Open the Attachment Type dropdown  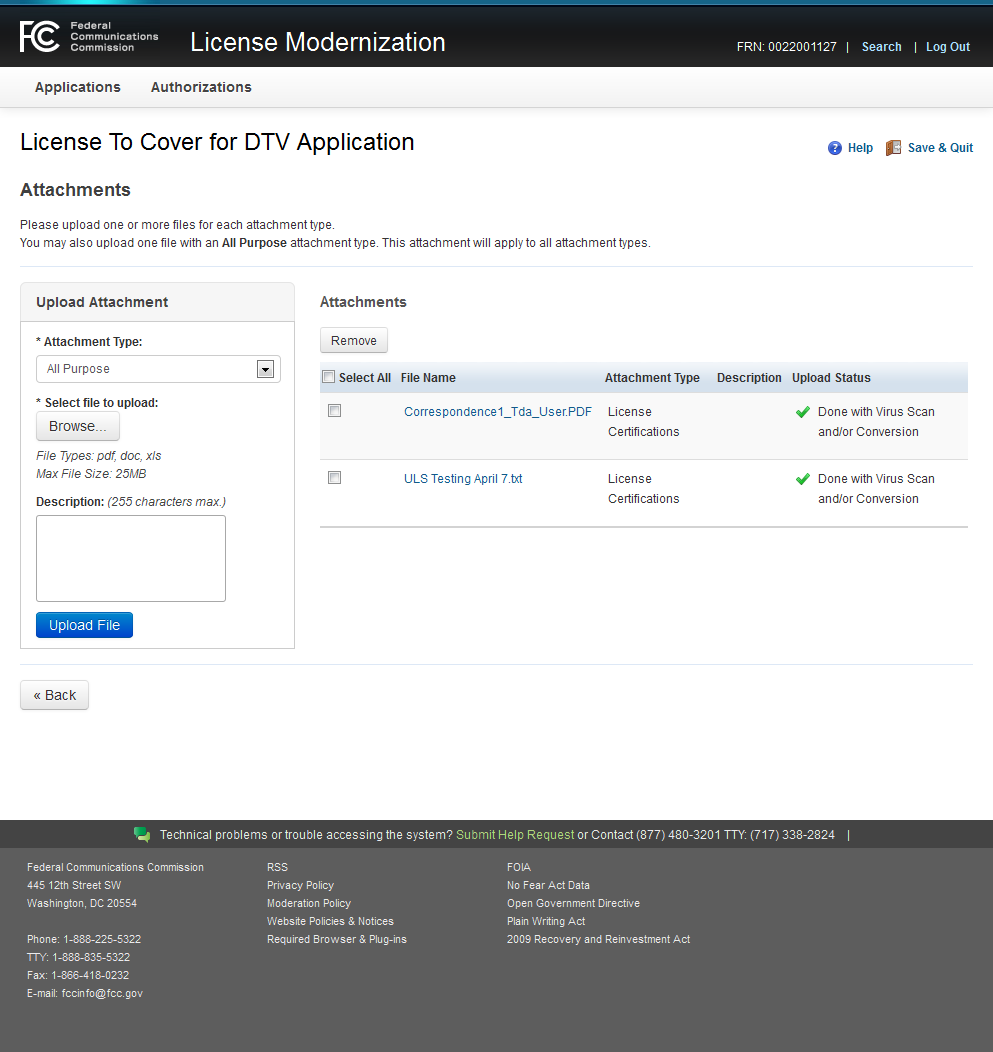click(150, 369)
